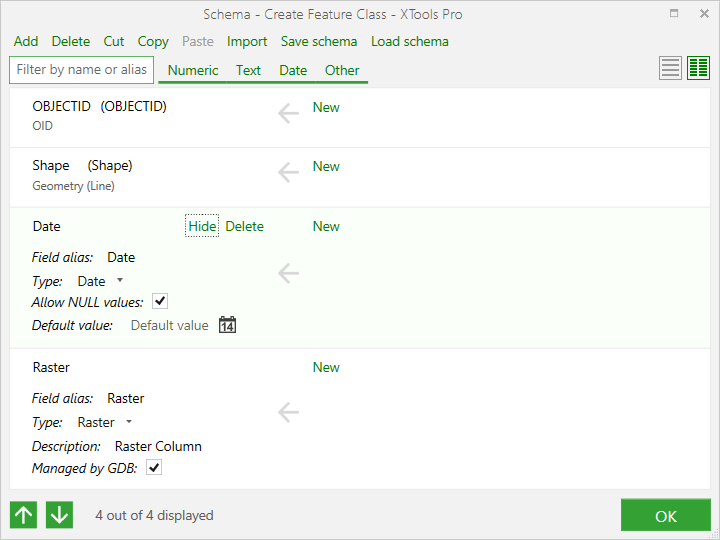Click the left arrow in Shape row
720x540 pixels.
[288, 172]
